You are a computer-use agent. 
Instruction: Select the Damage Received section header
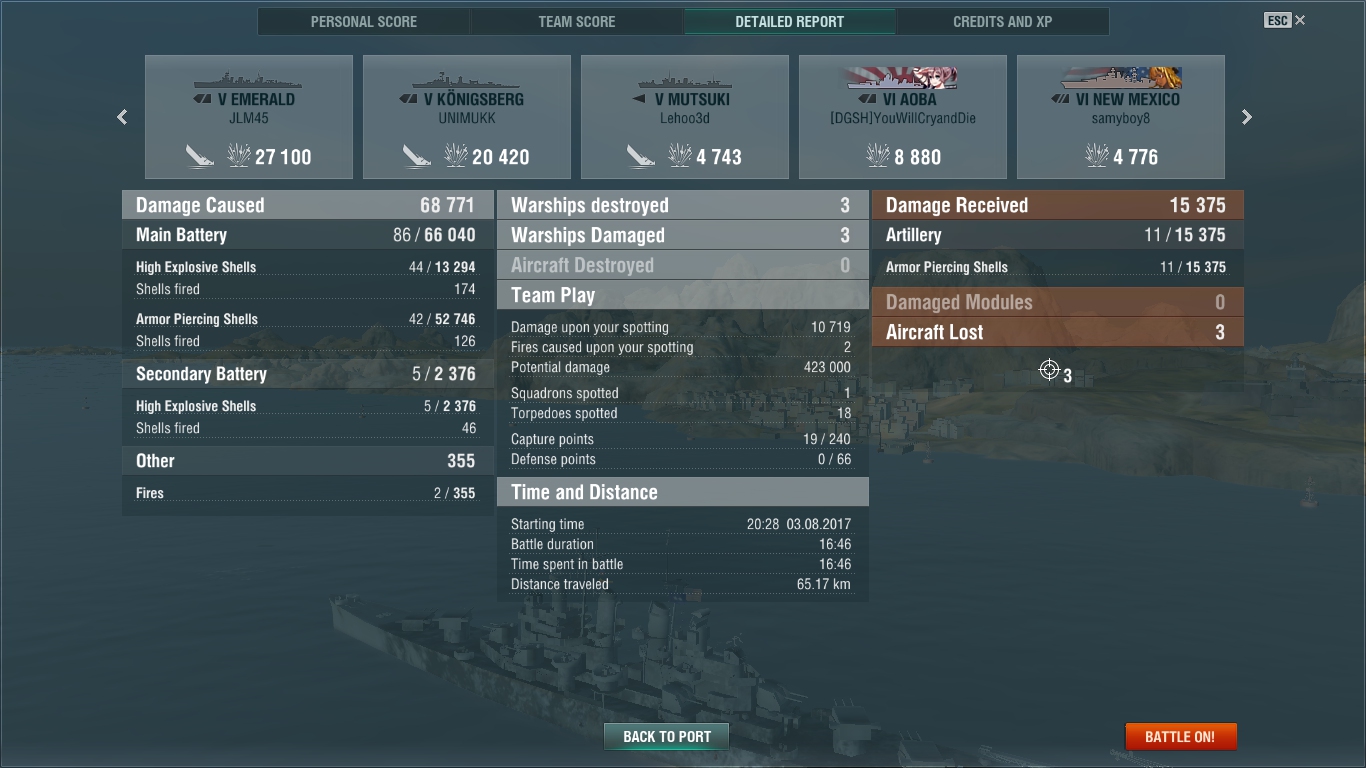(x=1058, y=205)
